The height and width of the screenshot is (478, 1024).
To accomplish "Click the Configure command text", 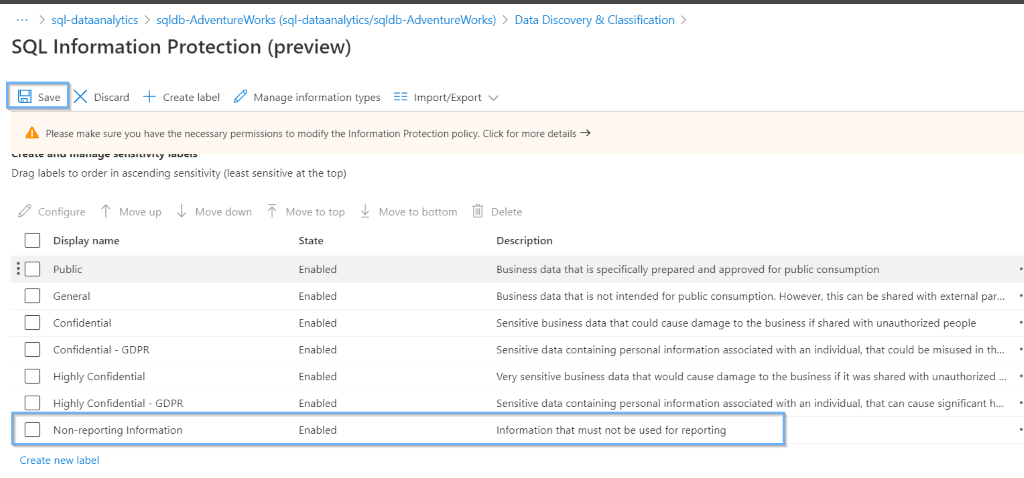I will click(x=61, y=212).
